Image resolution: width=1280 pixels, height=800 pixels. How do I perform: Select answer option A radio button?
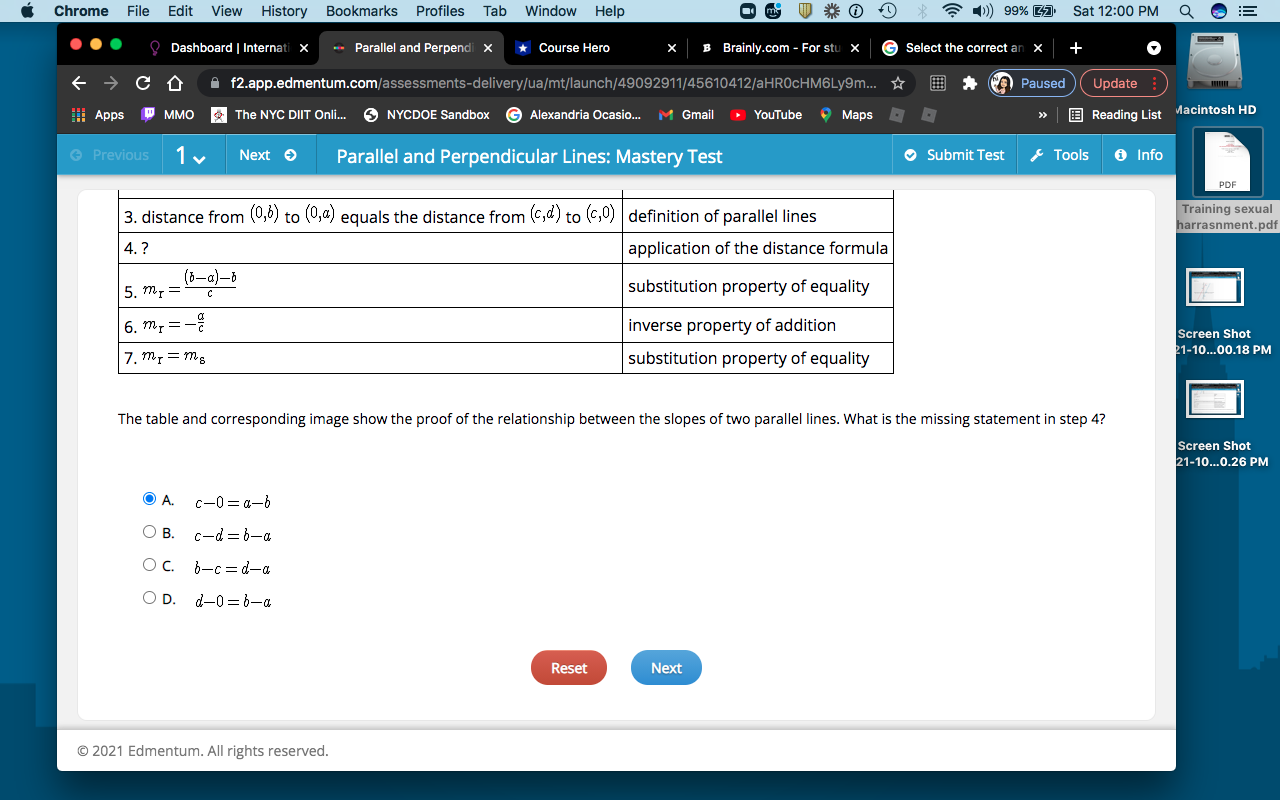click(x=150, y=498)
